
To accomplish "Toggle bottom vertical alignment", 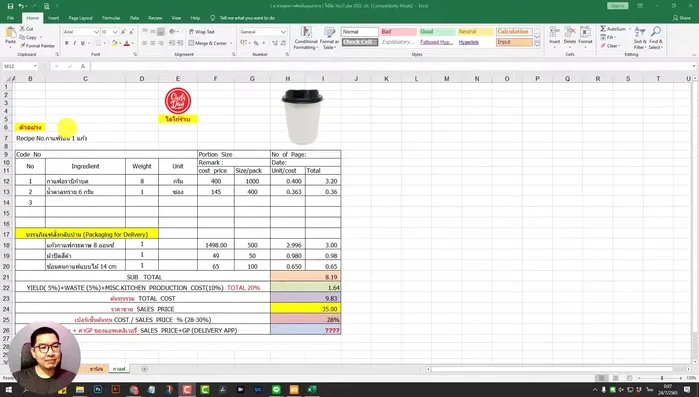I will [x=161, y=32].
